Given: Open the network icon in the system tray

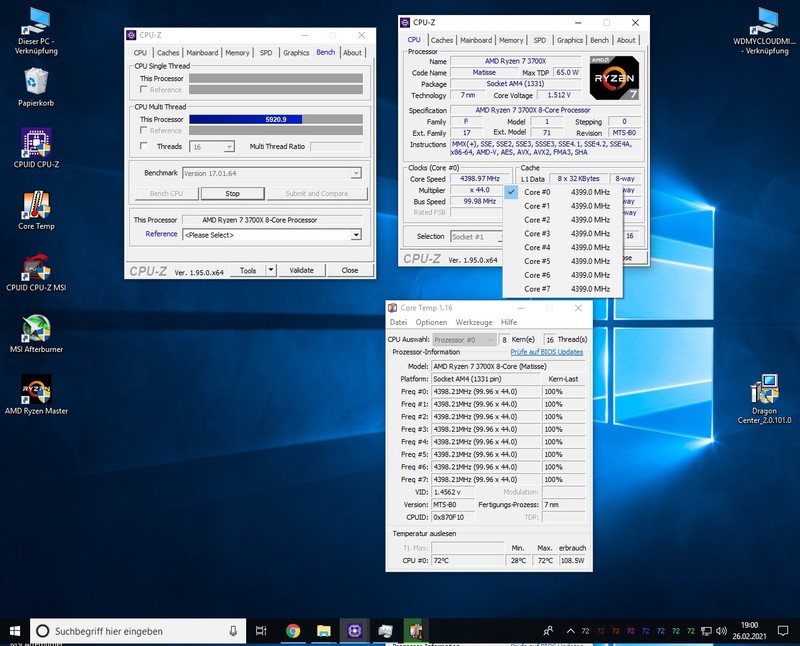Looking at the screenshot, I should (x=706, y=631).
